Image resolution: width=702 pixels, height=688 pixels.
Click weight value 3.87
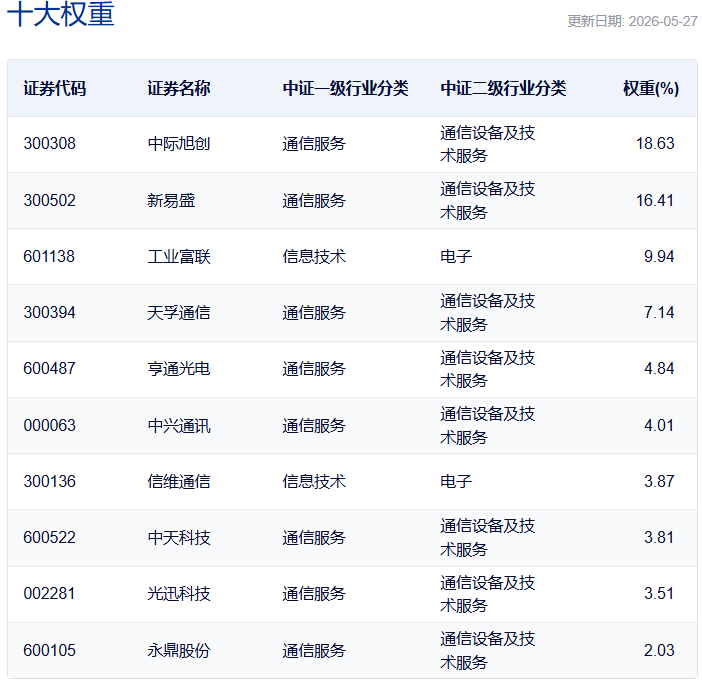tap(659, 481)
